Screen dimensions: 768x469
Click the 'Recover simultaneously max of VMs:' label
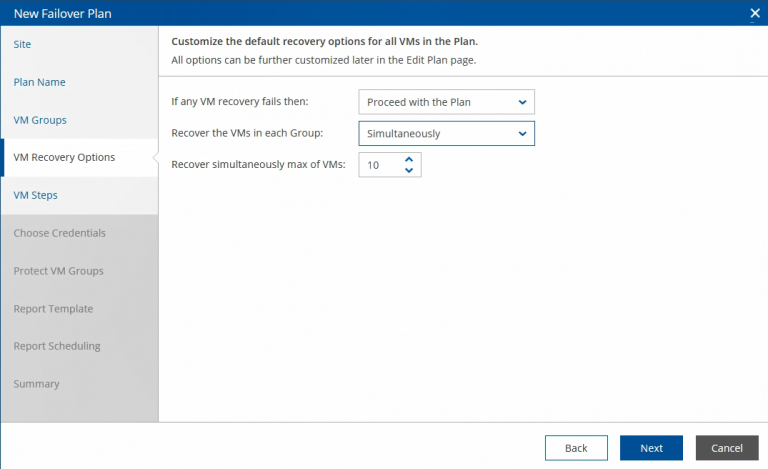[x=258, y=164]
